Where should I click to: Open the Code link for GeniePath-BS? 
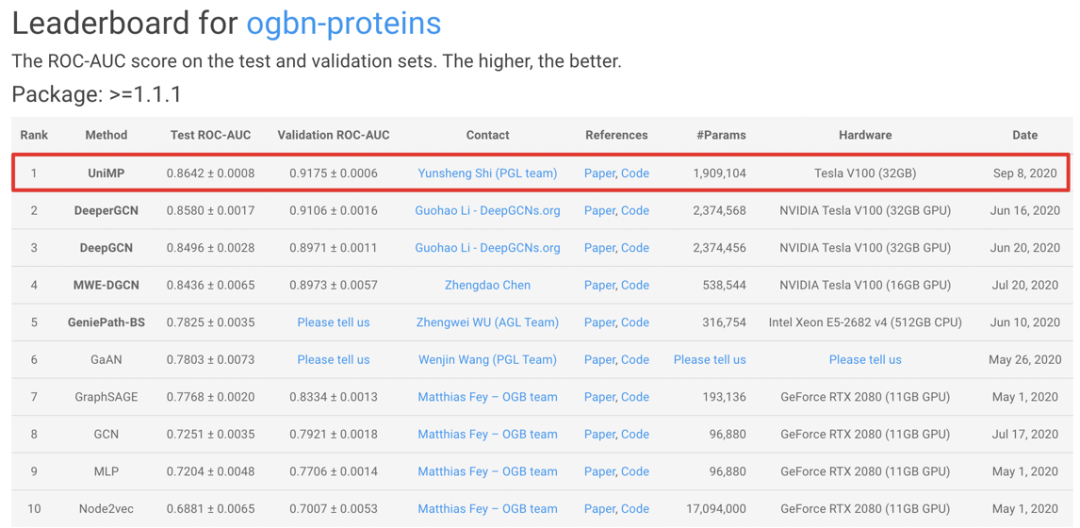click(x=635, y=322)
